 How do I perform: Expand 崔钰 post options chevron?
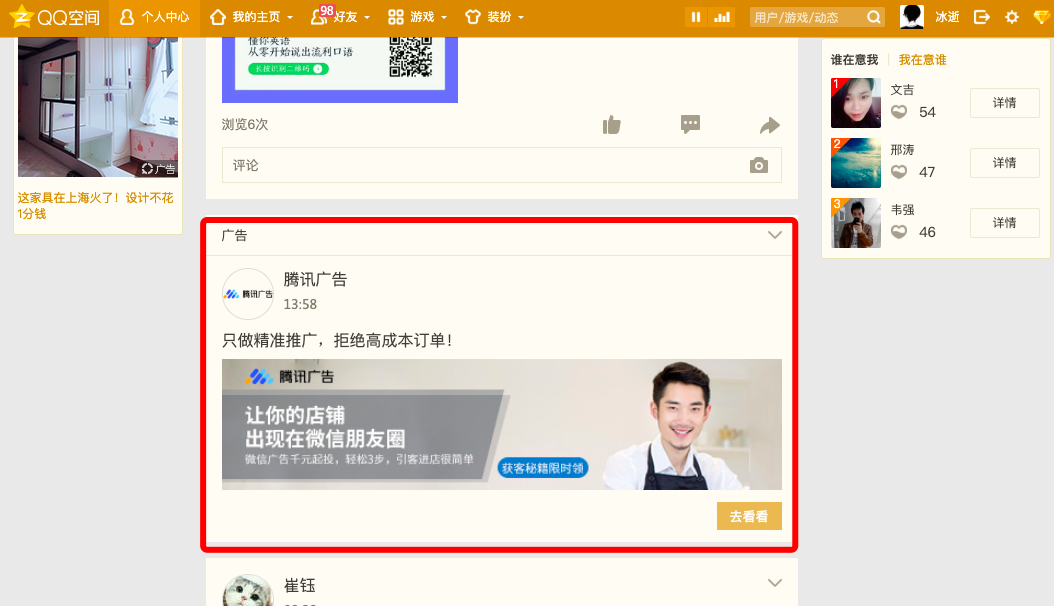point(775,583)
